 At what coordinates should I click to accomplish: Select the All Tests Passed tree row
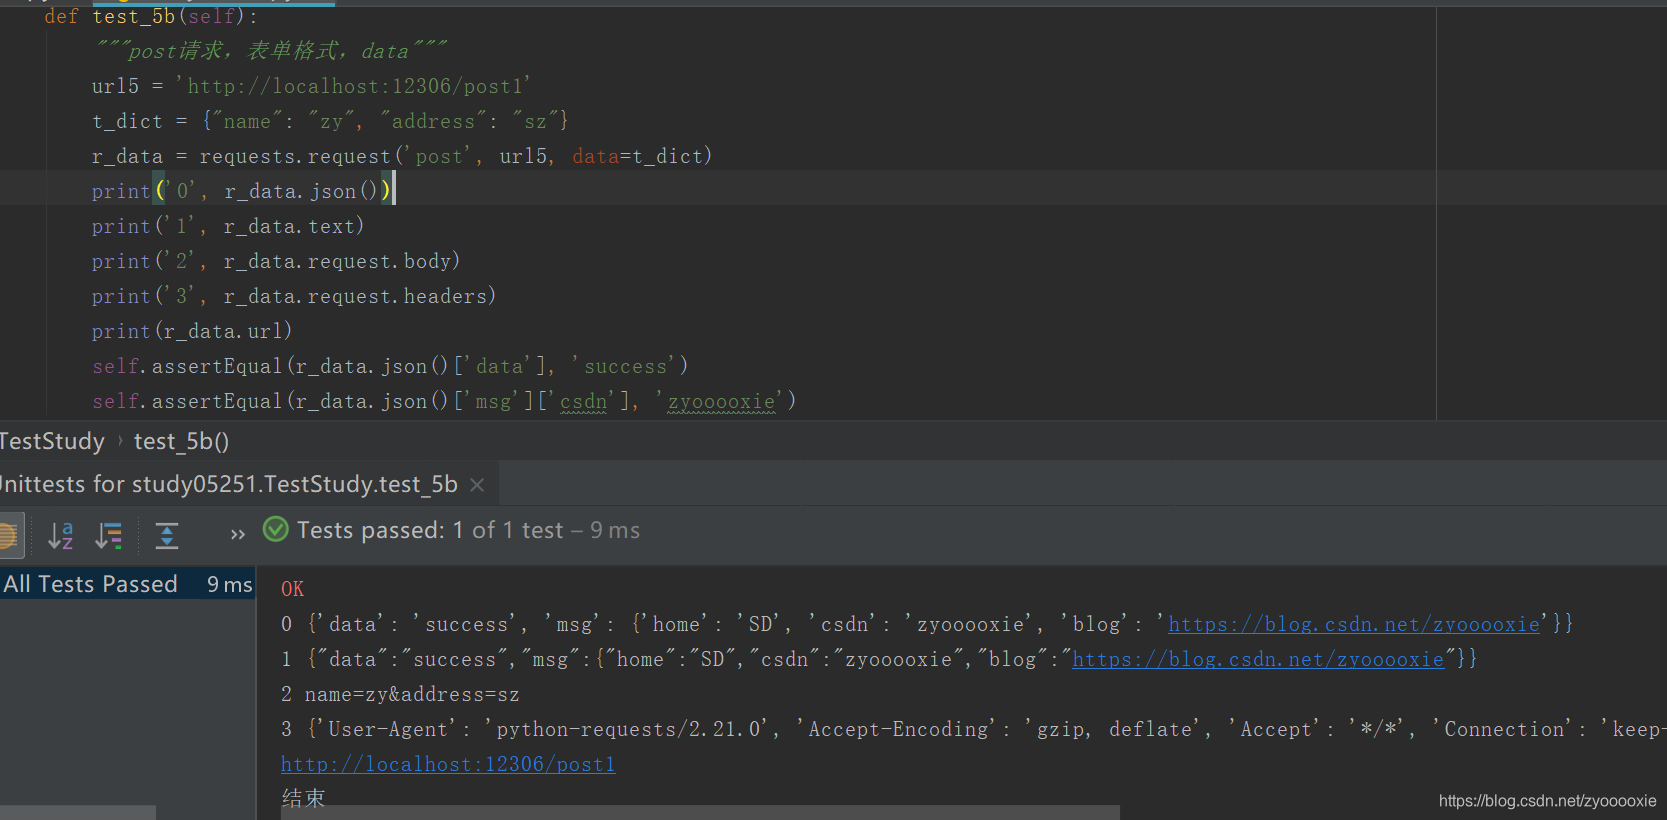(127, 584)
